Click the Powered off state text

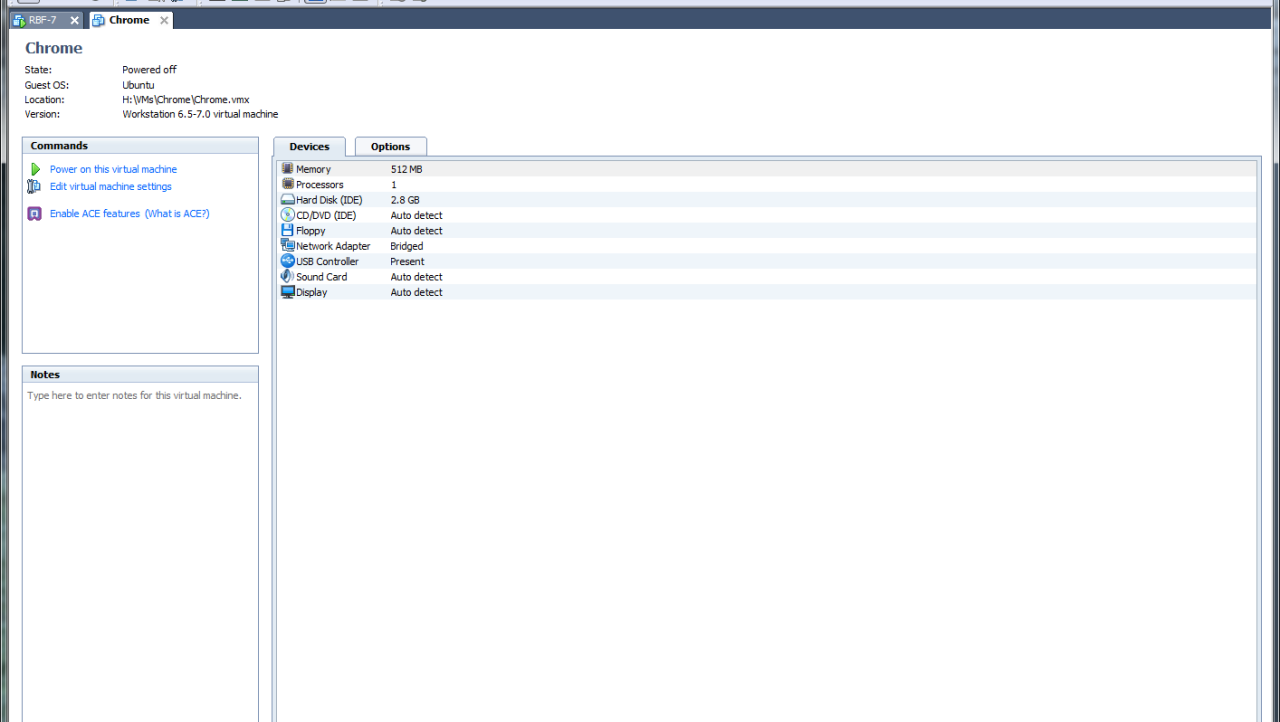[149, 70]
